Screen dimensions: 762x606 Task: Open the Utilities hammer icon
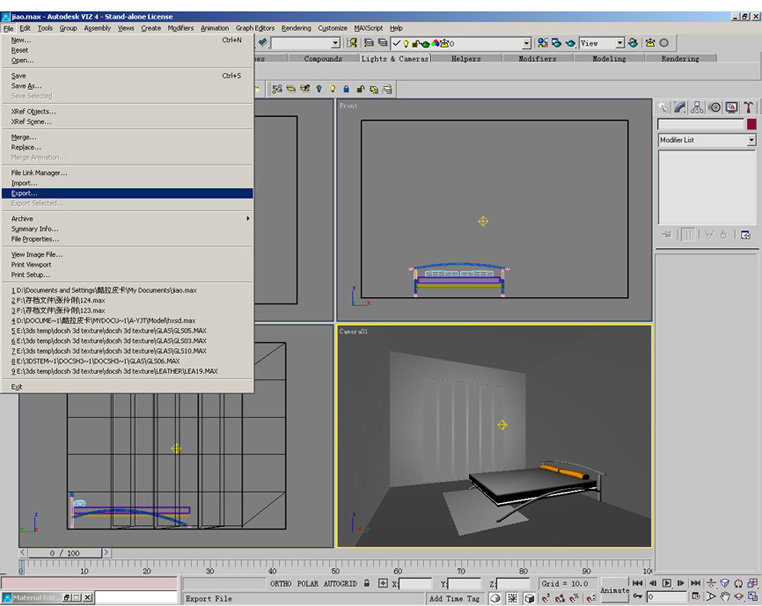[748, 107]
